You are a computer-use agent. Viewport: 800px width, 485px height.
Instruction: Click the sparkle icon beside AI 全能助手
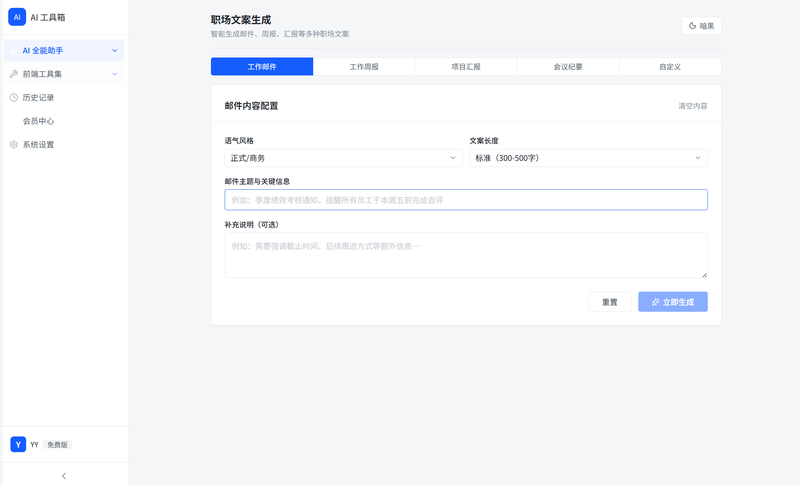(14, 50)
